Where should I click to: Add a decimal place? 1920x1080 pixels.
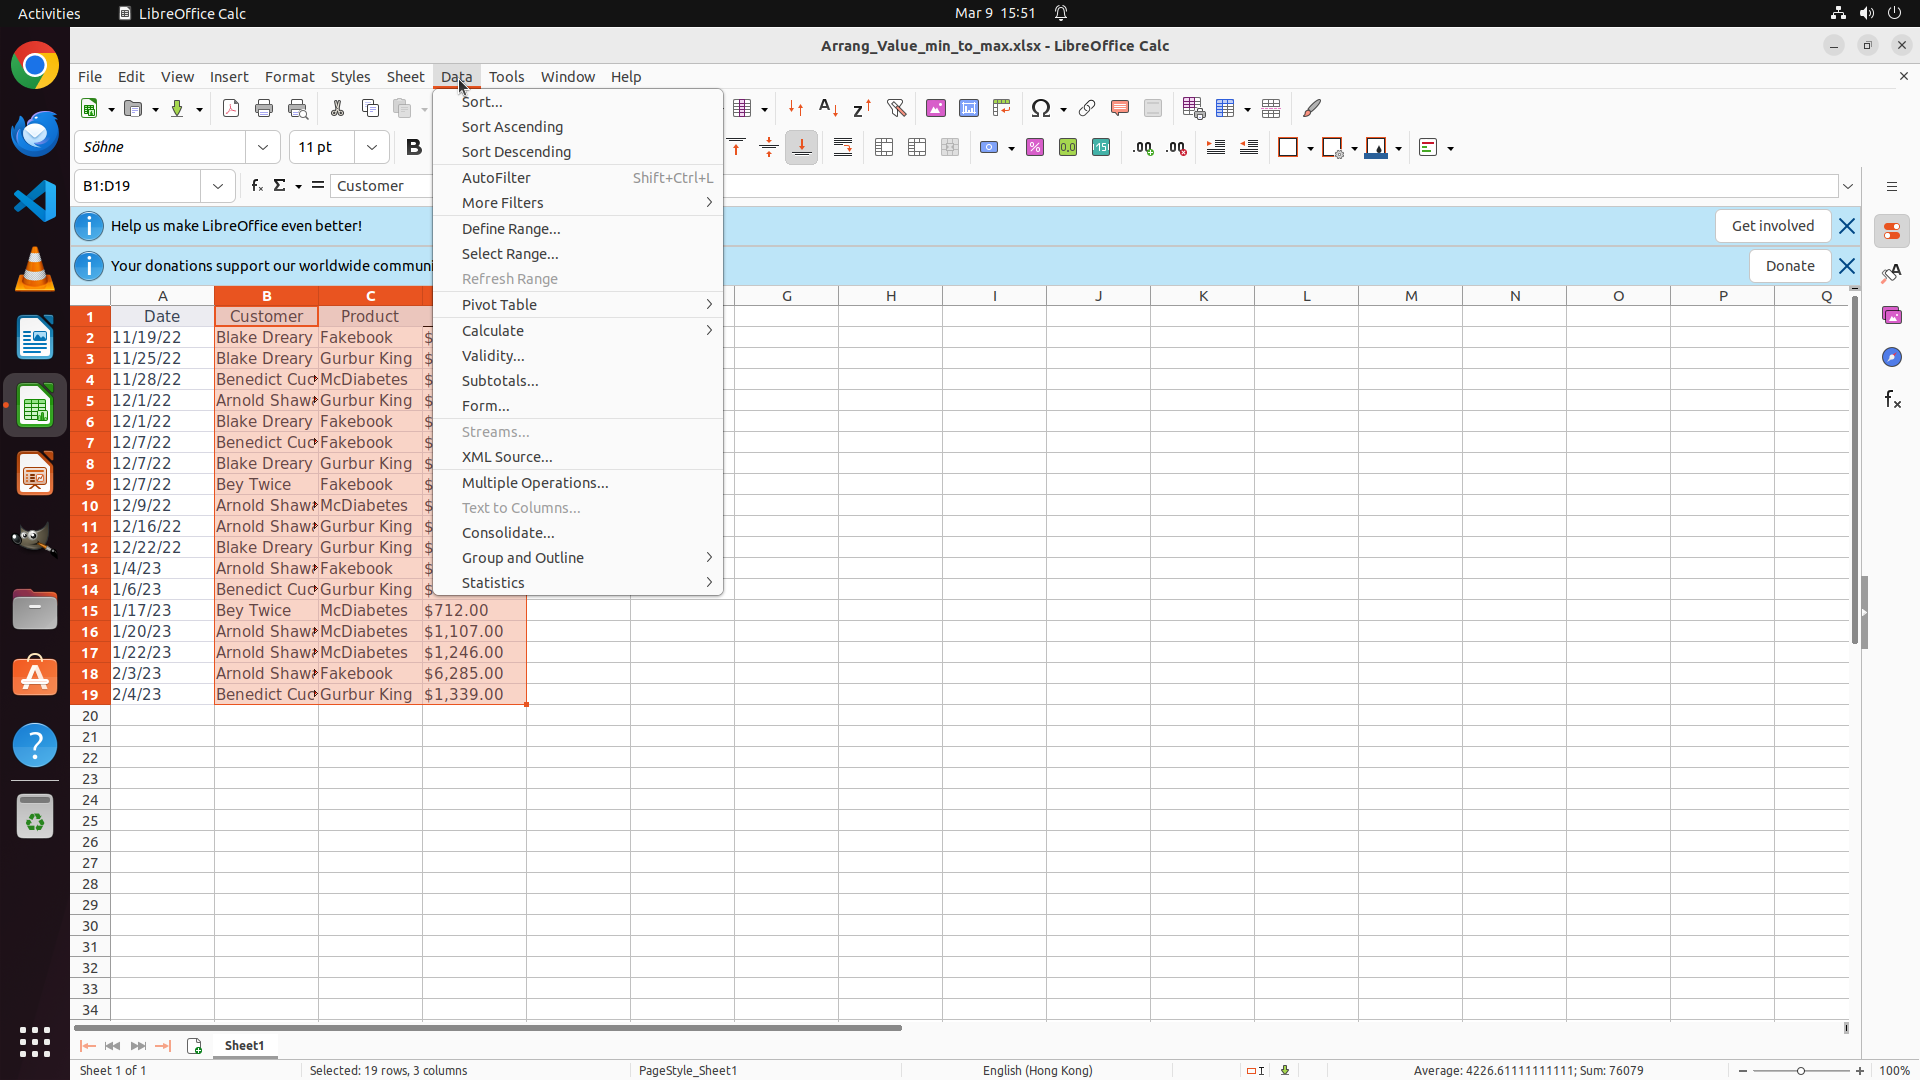pos(1143,148)
